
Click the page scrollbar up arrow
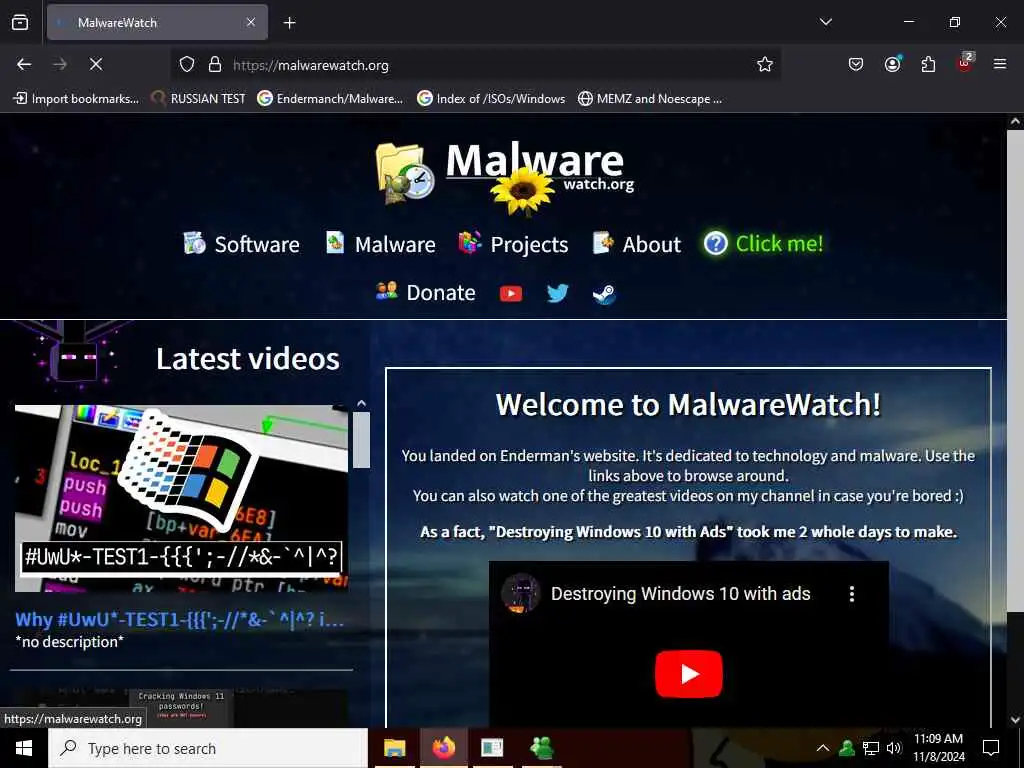coord(1015,121)
